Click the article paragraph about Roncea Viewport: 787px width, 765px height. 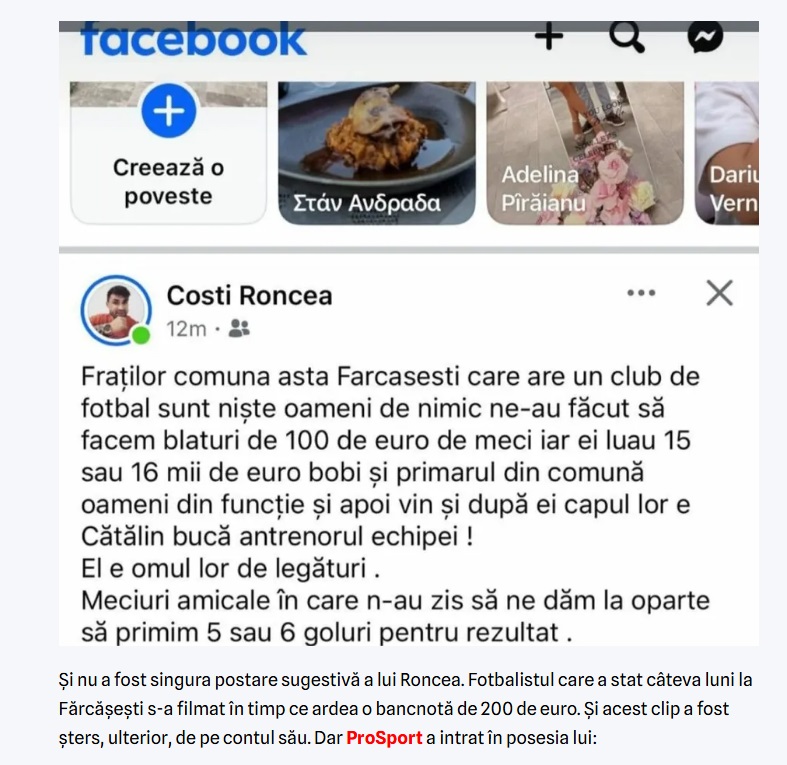405,709
